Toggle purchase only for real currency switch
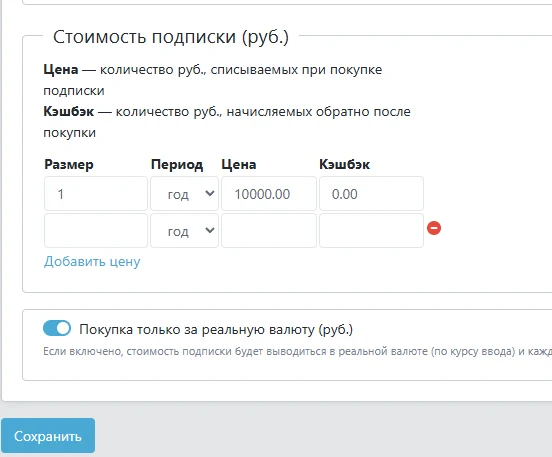Image resolution: width=552 pixels, height=457 pixels. coord(57,328)
